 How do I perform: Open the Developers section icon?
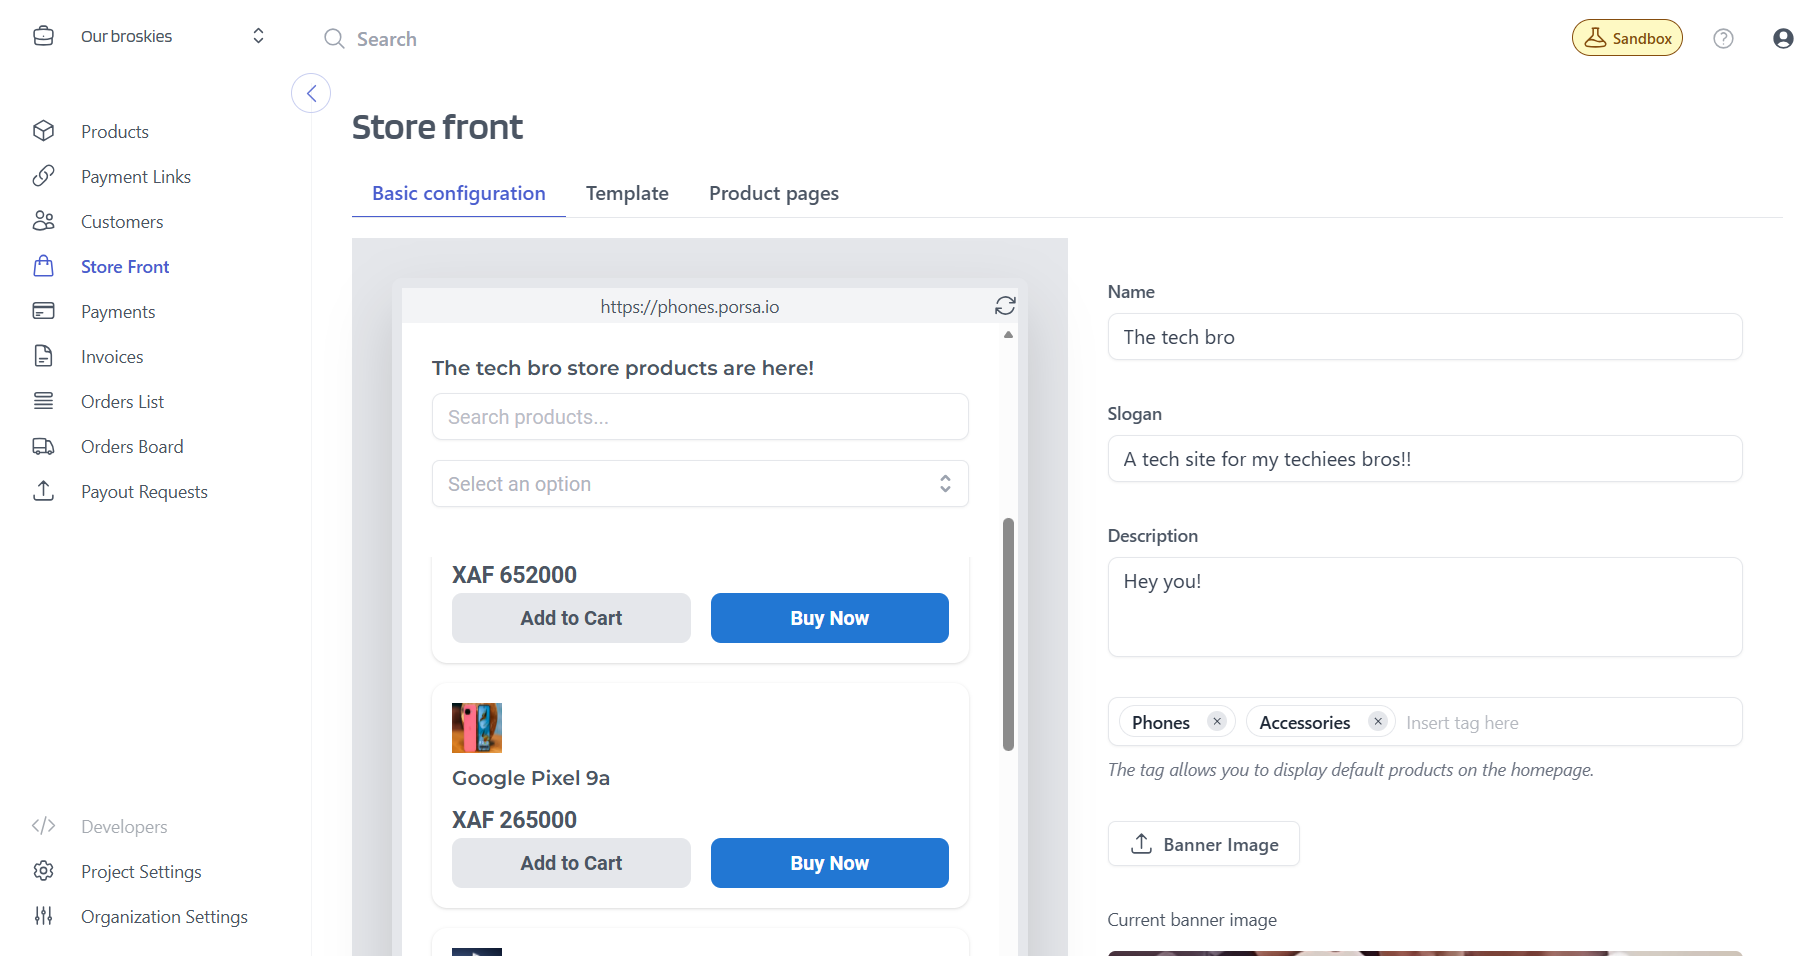tap(44, 826)
